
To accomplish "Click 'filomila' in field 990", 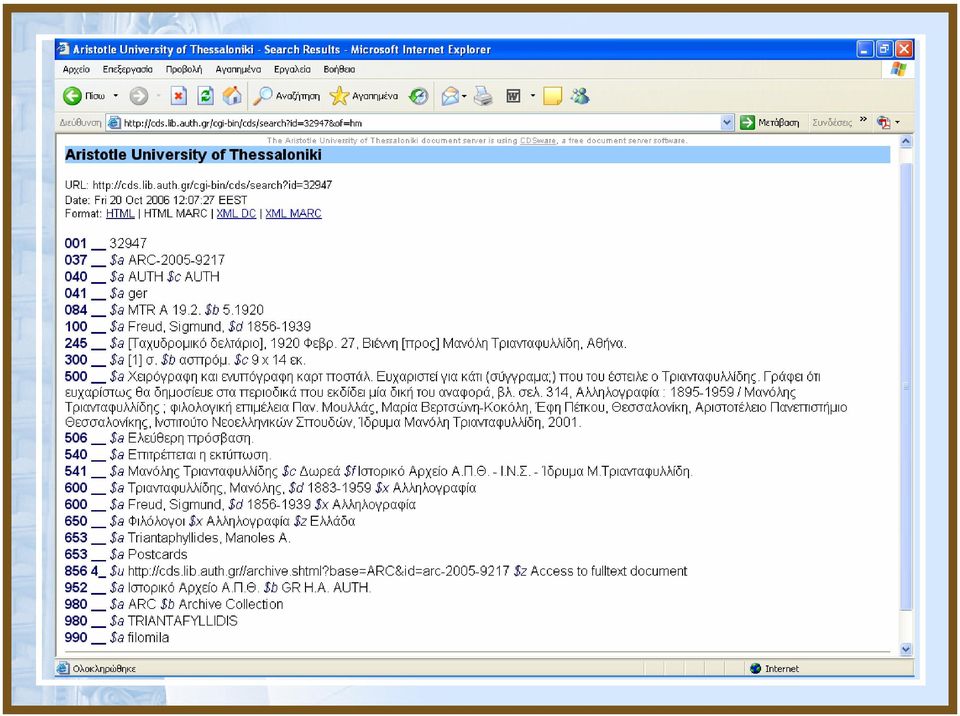I will pos(148,637).
